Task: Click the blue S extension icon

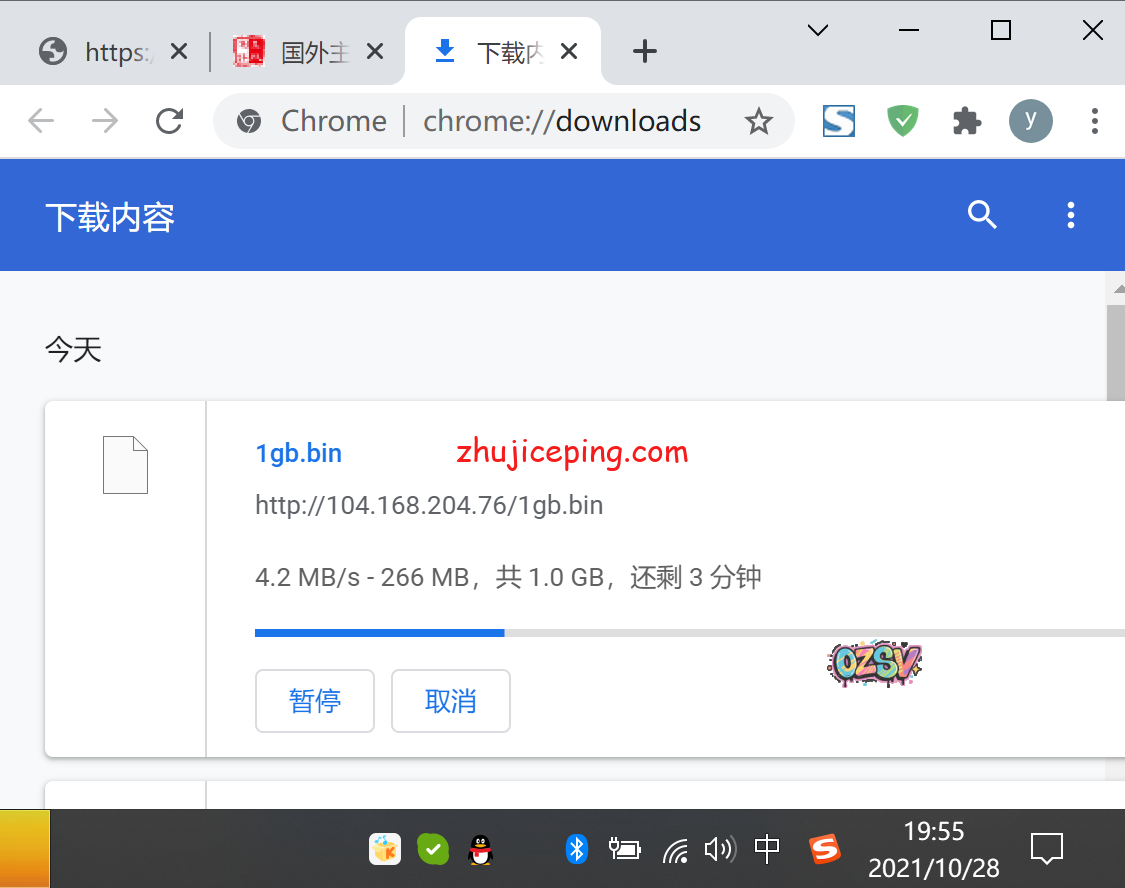Action: pos(838,122)
